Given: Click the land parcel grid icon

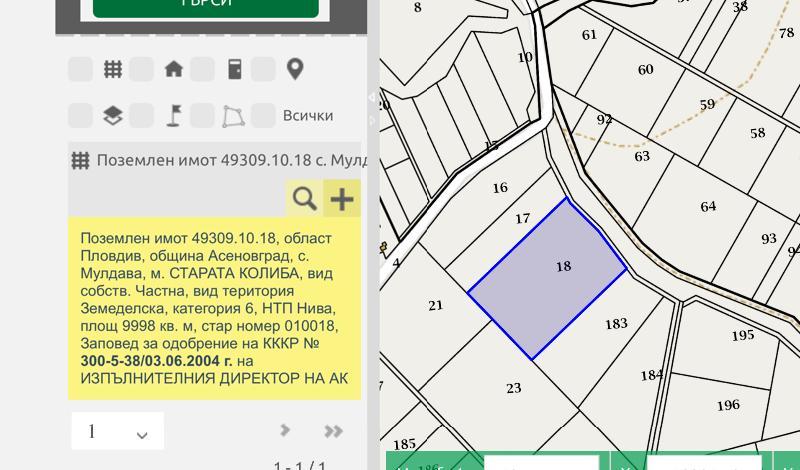Looking at the screenshot, I should (113, 69).
